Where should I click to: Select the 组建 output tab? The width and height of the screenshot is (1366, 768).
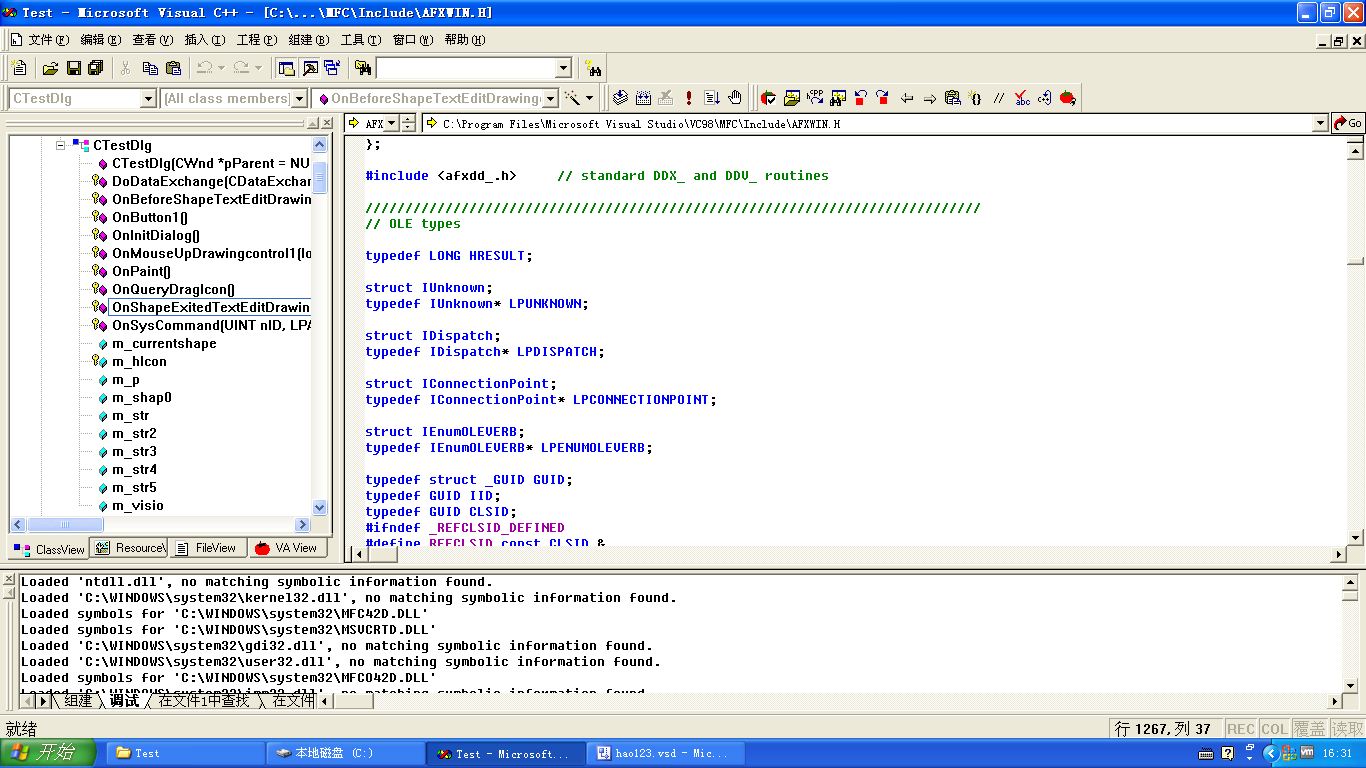(x=77, y=701)
